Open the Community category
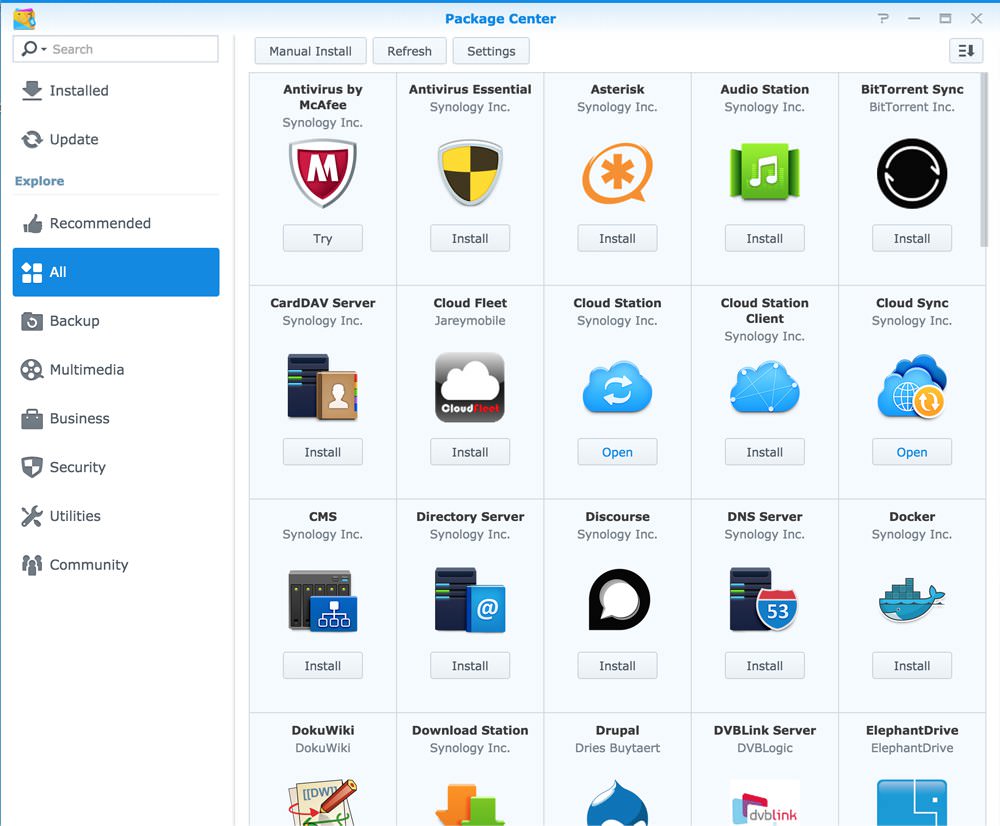Viewport: 1000px width, 826px height. [x=116, y=564]
